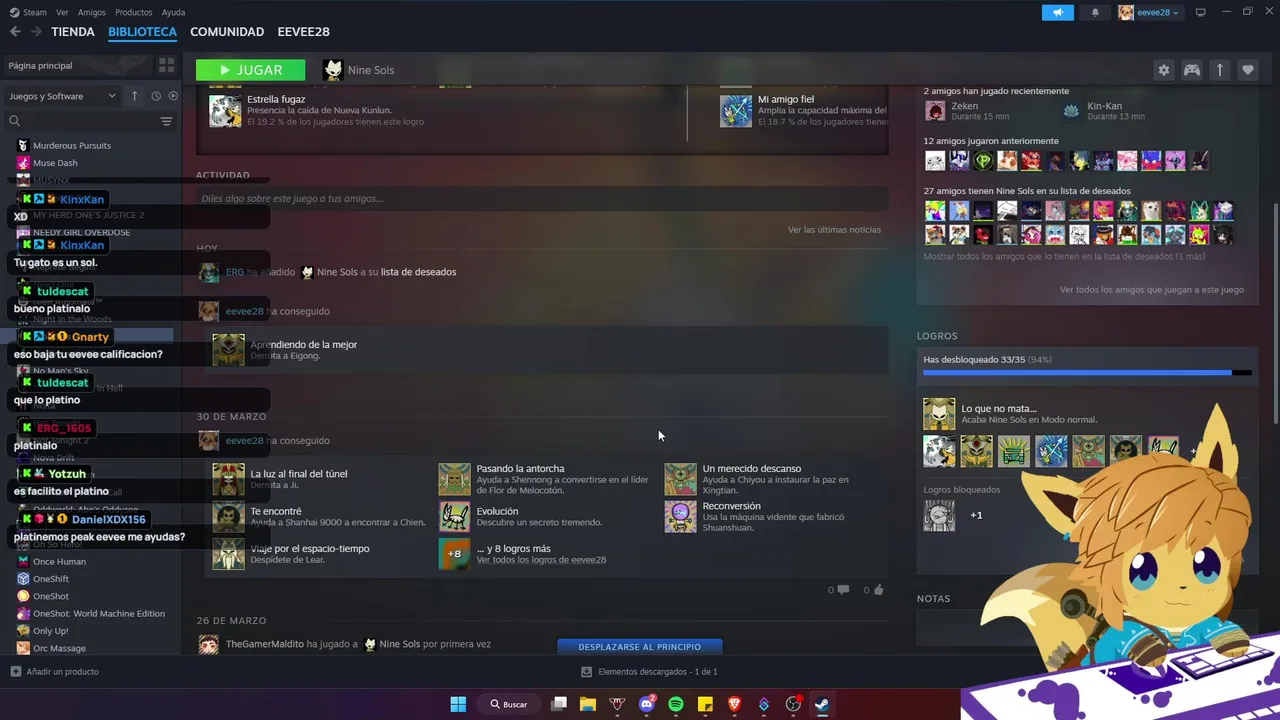Select OneShot in the game list
The width and height of the screenshot is (1280, 720).
coord(51,596)
